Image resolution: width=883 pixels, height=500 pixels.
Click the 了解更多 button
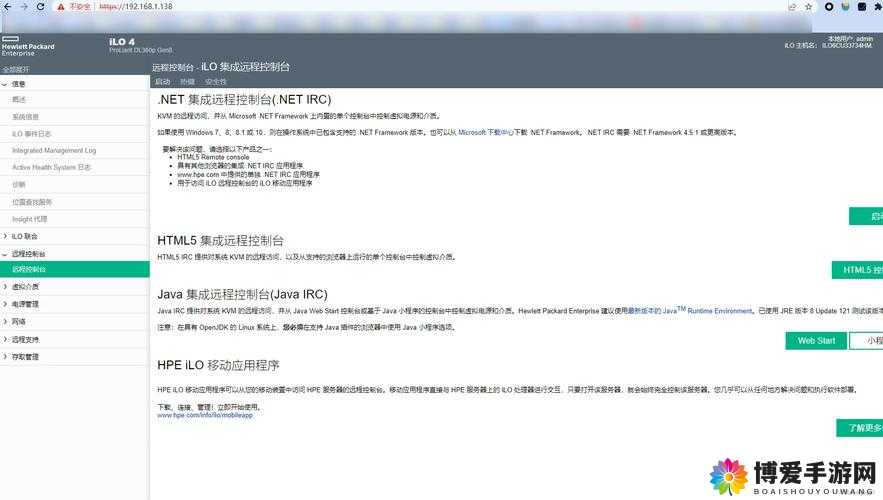859,428
